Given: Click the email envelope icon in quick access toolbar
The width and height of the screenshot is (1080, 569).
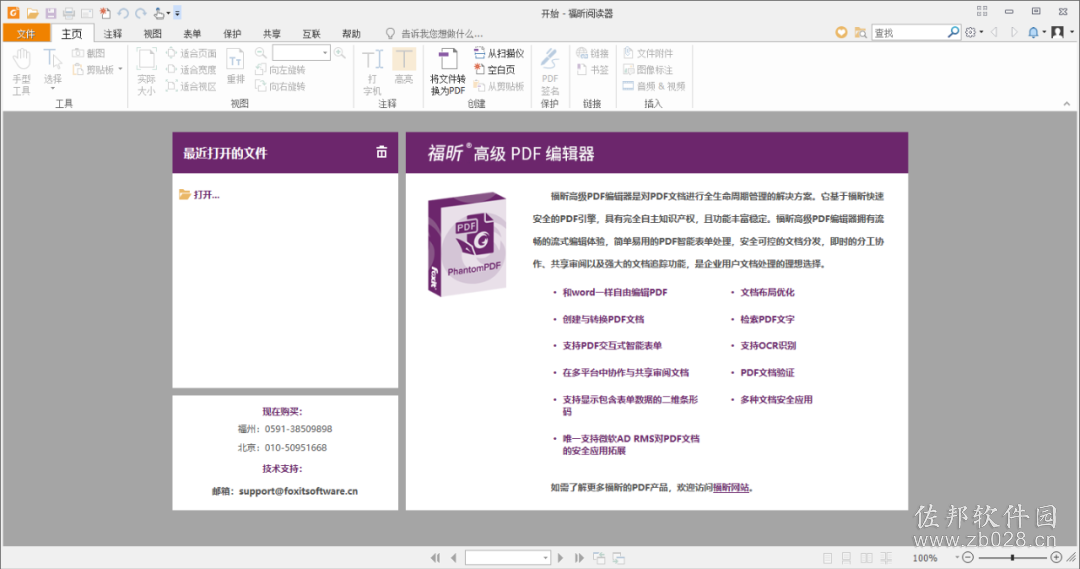Looking at the screenshot, I should click(87, 13).
